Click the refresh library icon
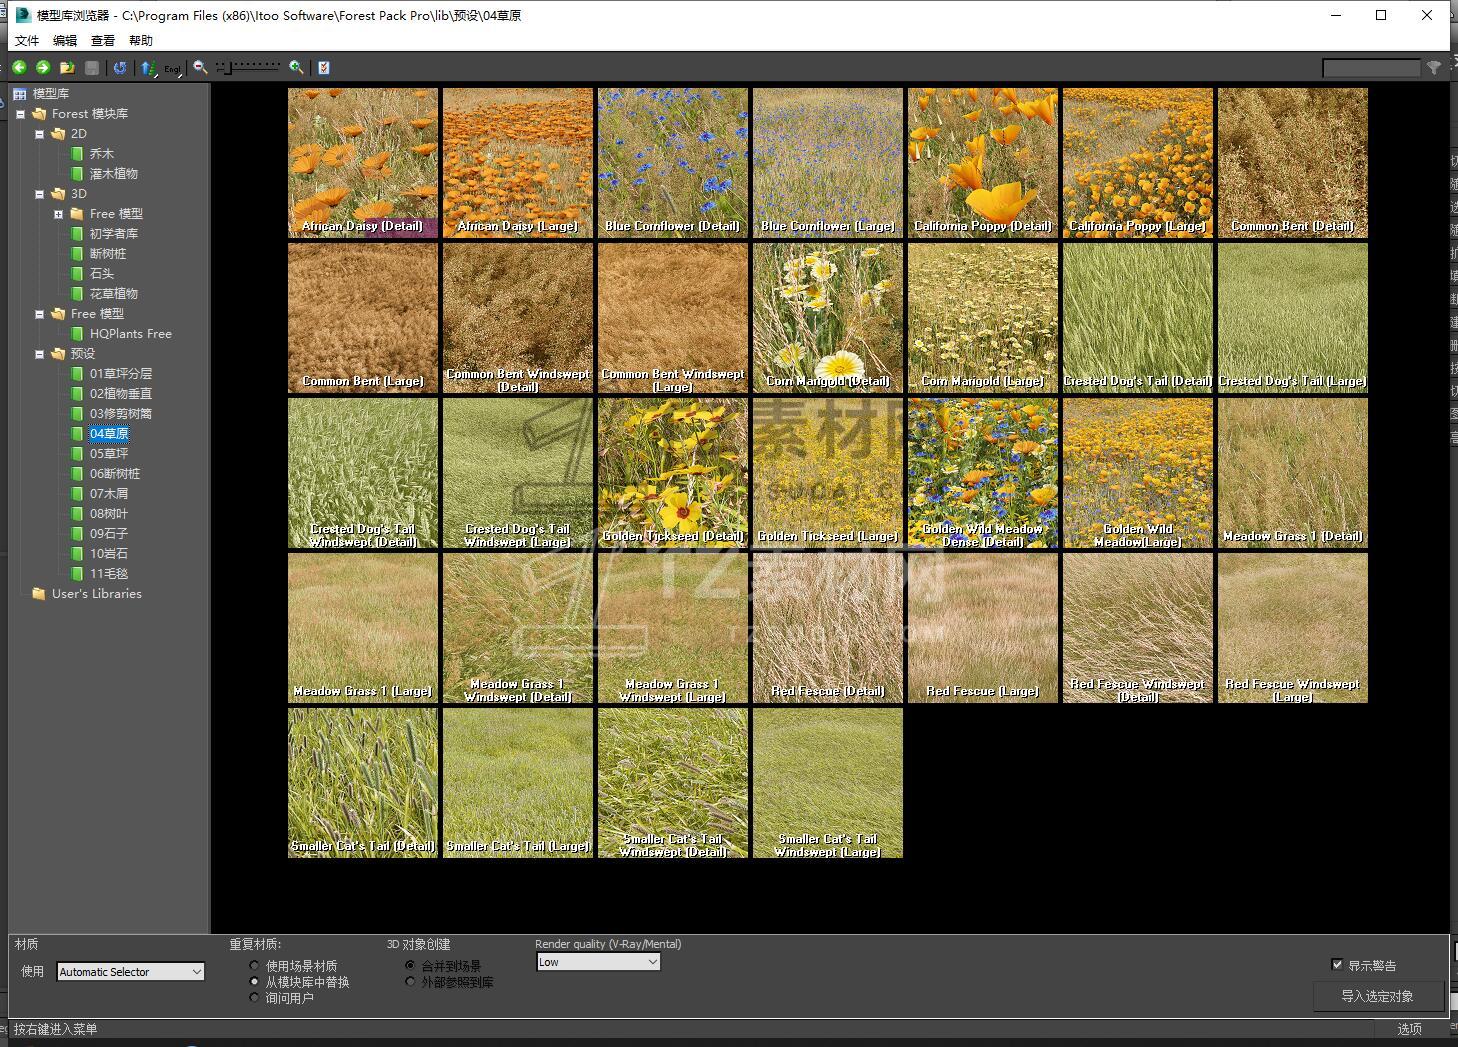 [x=120, y=67]
